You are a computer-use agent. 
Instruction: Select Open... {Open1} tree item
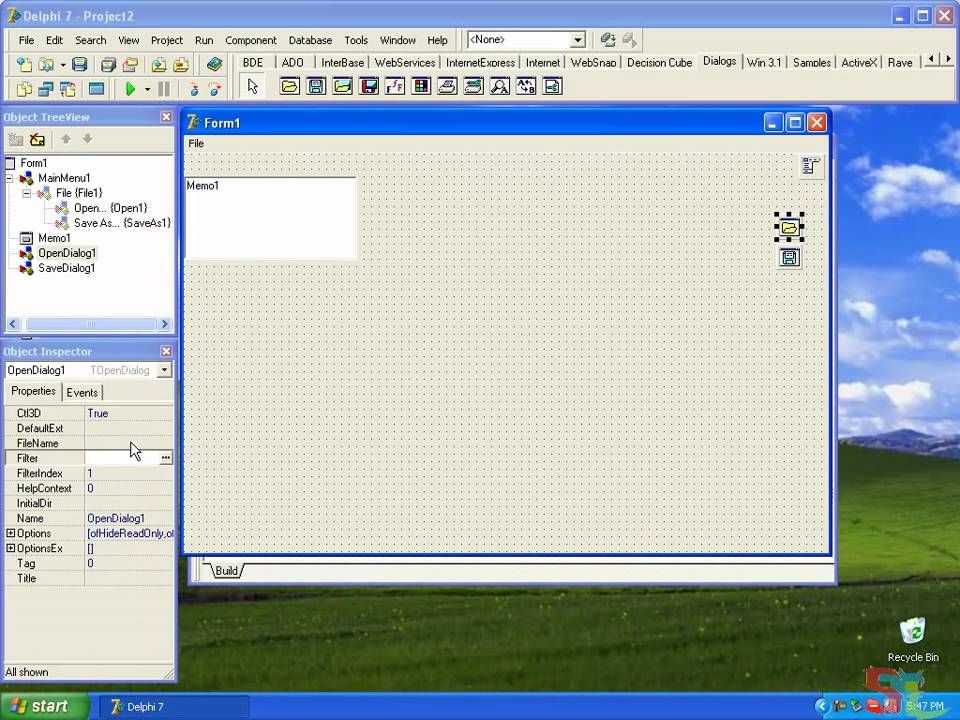pyautogui.click(x=111, y=208)
